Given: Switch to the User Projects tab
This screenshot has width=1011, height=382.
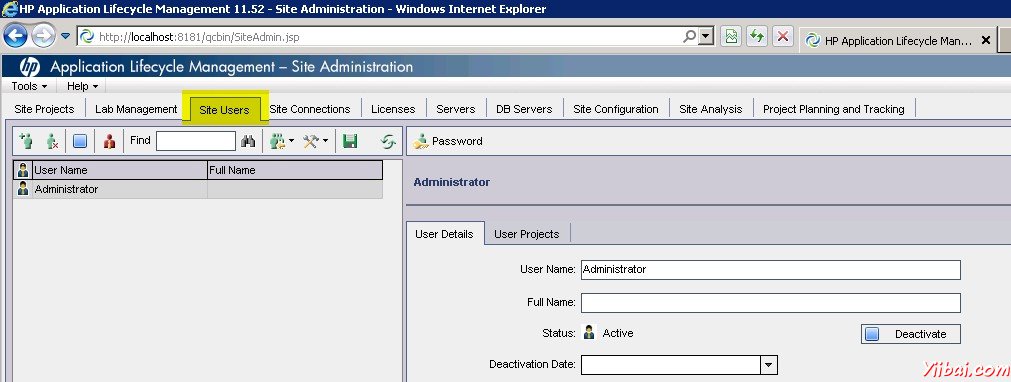Looking at the screenshot, I should coord(527,234).
